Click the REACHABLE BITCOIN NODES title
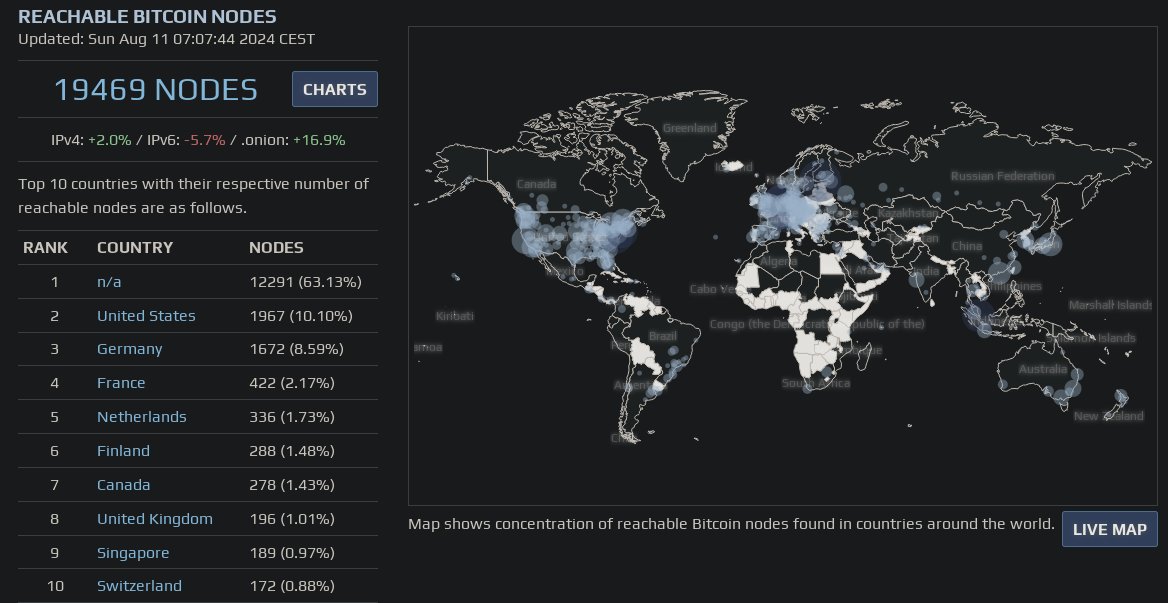The image size is (1168, 603). point(147,16)
